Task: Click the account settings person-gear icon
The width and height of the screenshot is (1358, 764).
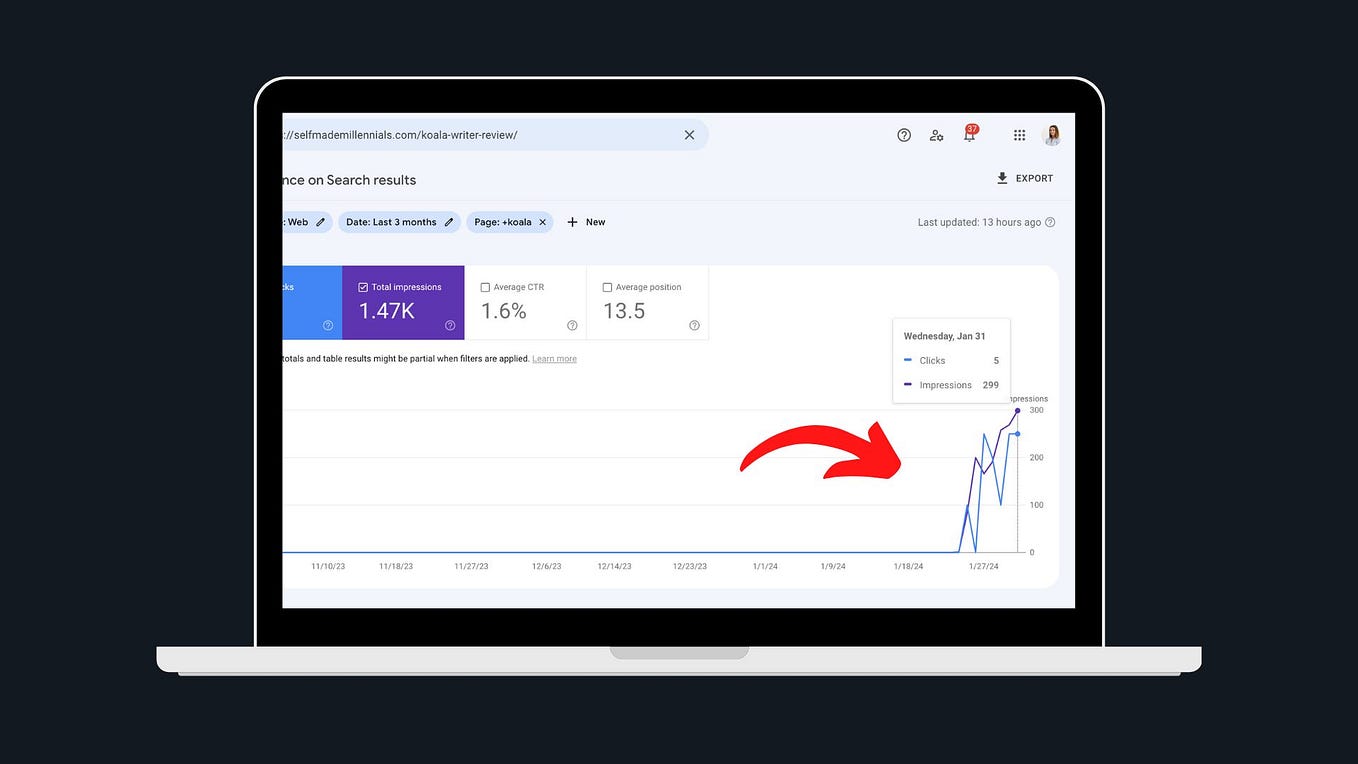Action: coord(936,134)
